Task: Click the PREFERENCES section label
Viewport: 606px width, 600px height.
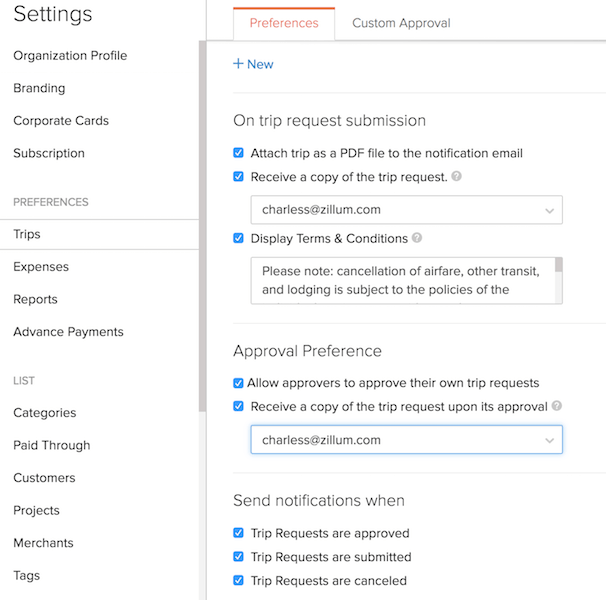Action: click(51, 202)
